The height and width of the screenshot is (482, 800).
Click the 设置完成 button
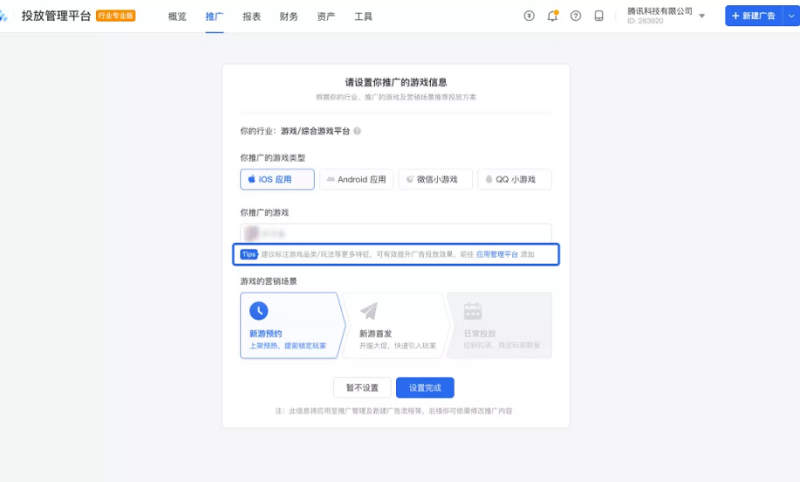(x=425, y=388)
